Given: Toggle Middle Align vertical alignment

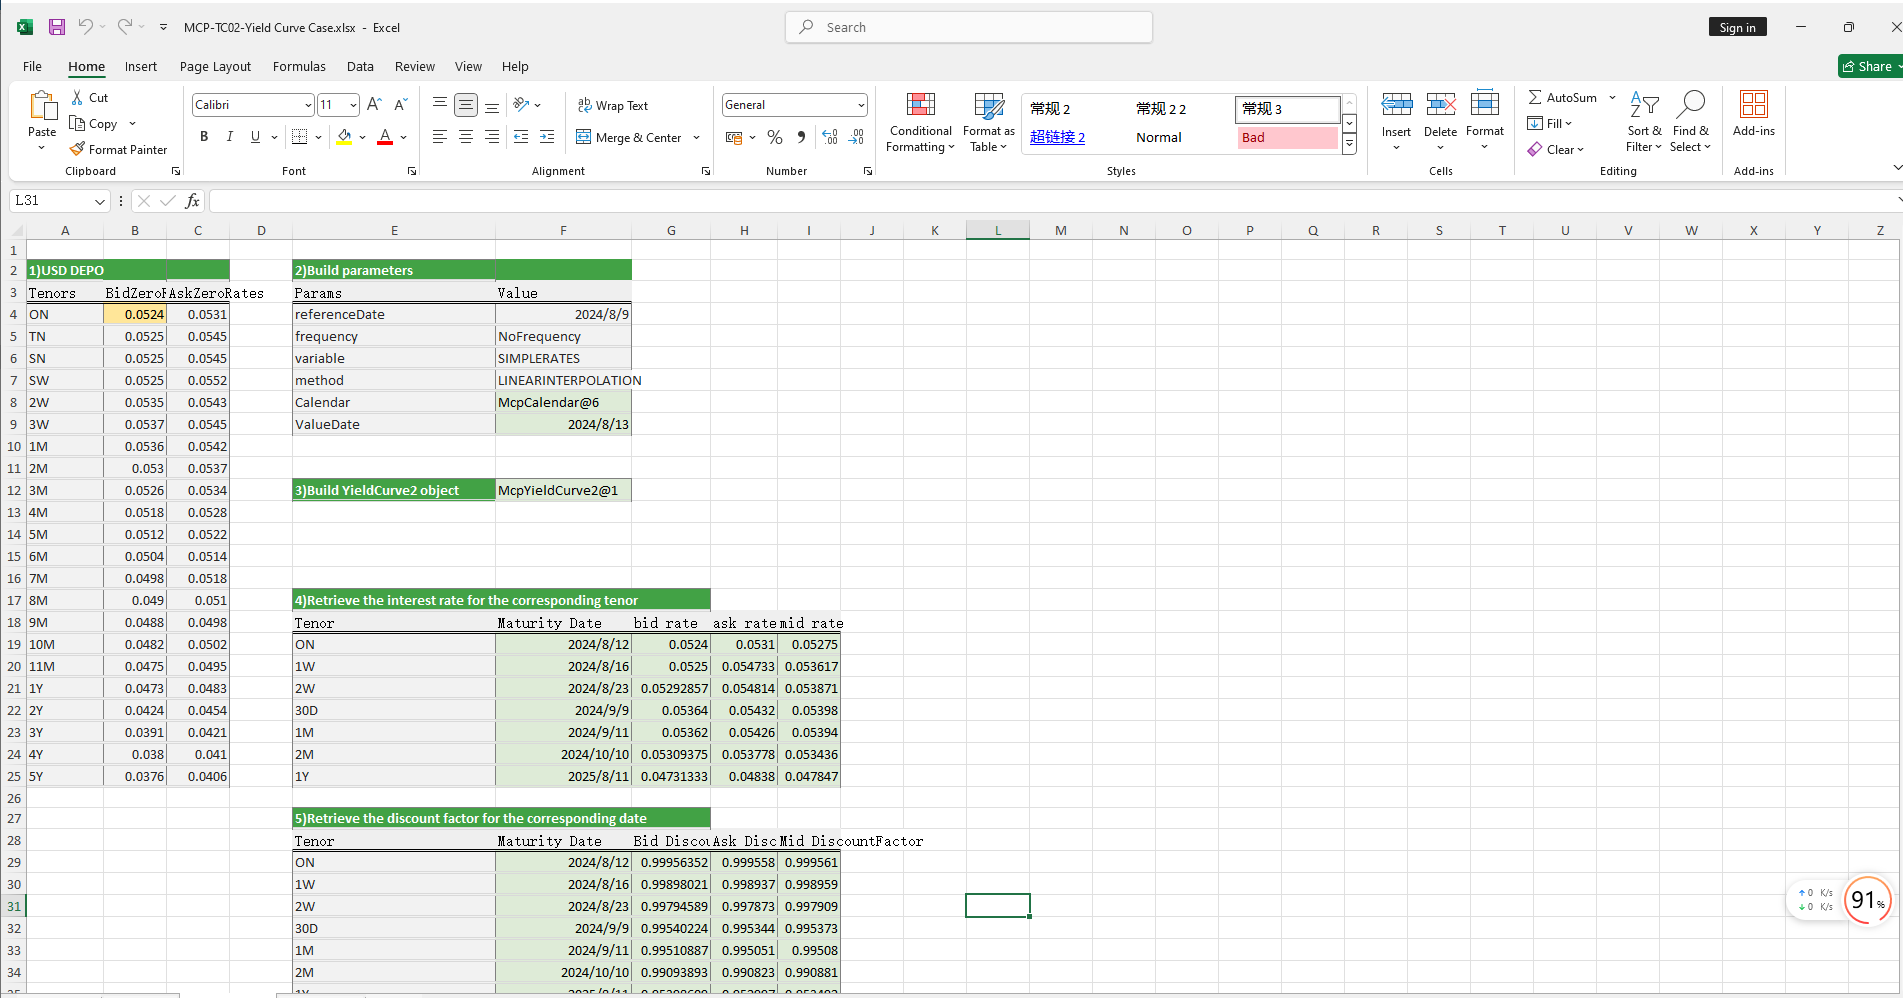Looking at the screenshot, I should (465, 104).
